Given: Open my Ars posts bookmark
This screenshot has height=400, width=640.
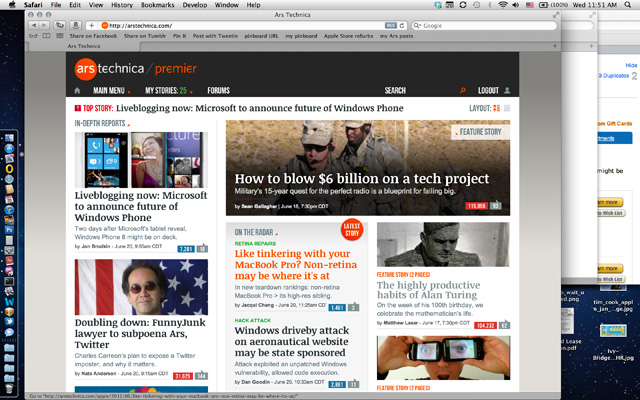Looking at the screenshot, I should [x=396, y=36].
